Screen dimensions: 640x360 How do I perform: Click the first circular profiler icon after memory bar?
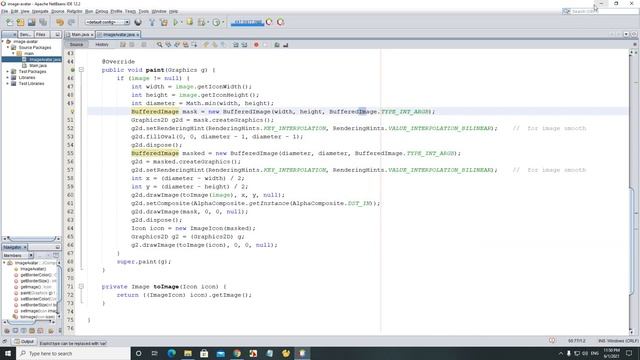point(269,22)
